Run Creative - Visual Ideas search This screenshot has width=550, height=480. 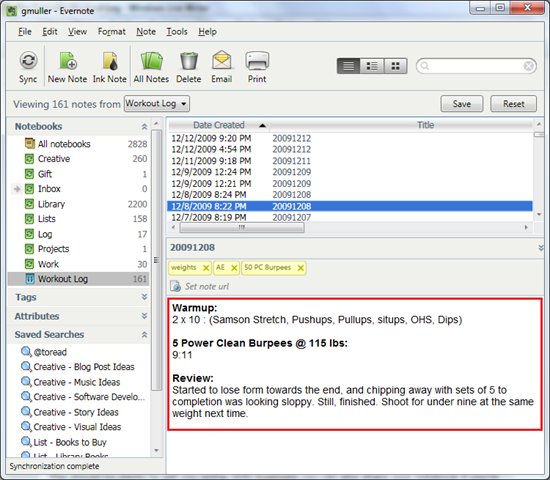tap(71, 427)
